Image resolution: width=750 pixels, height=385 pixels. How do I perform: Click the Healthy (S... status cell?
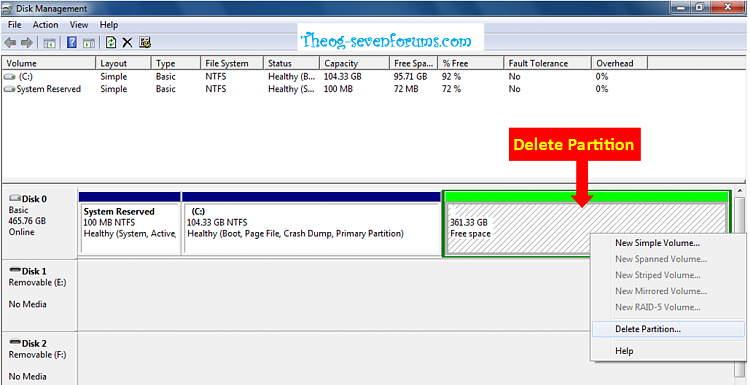click(291, 89)
